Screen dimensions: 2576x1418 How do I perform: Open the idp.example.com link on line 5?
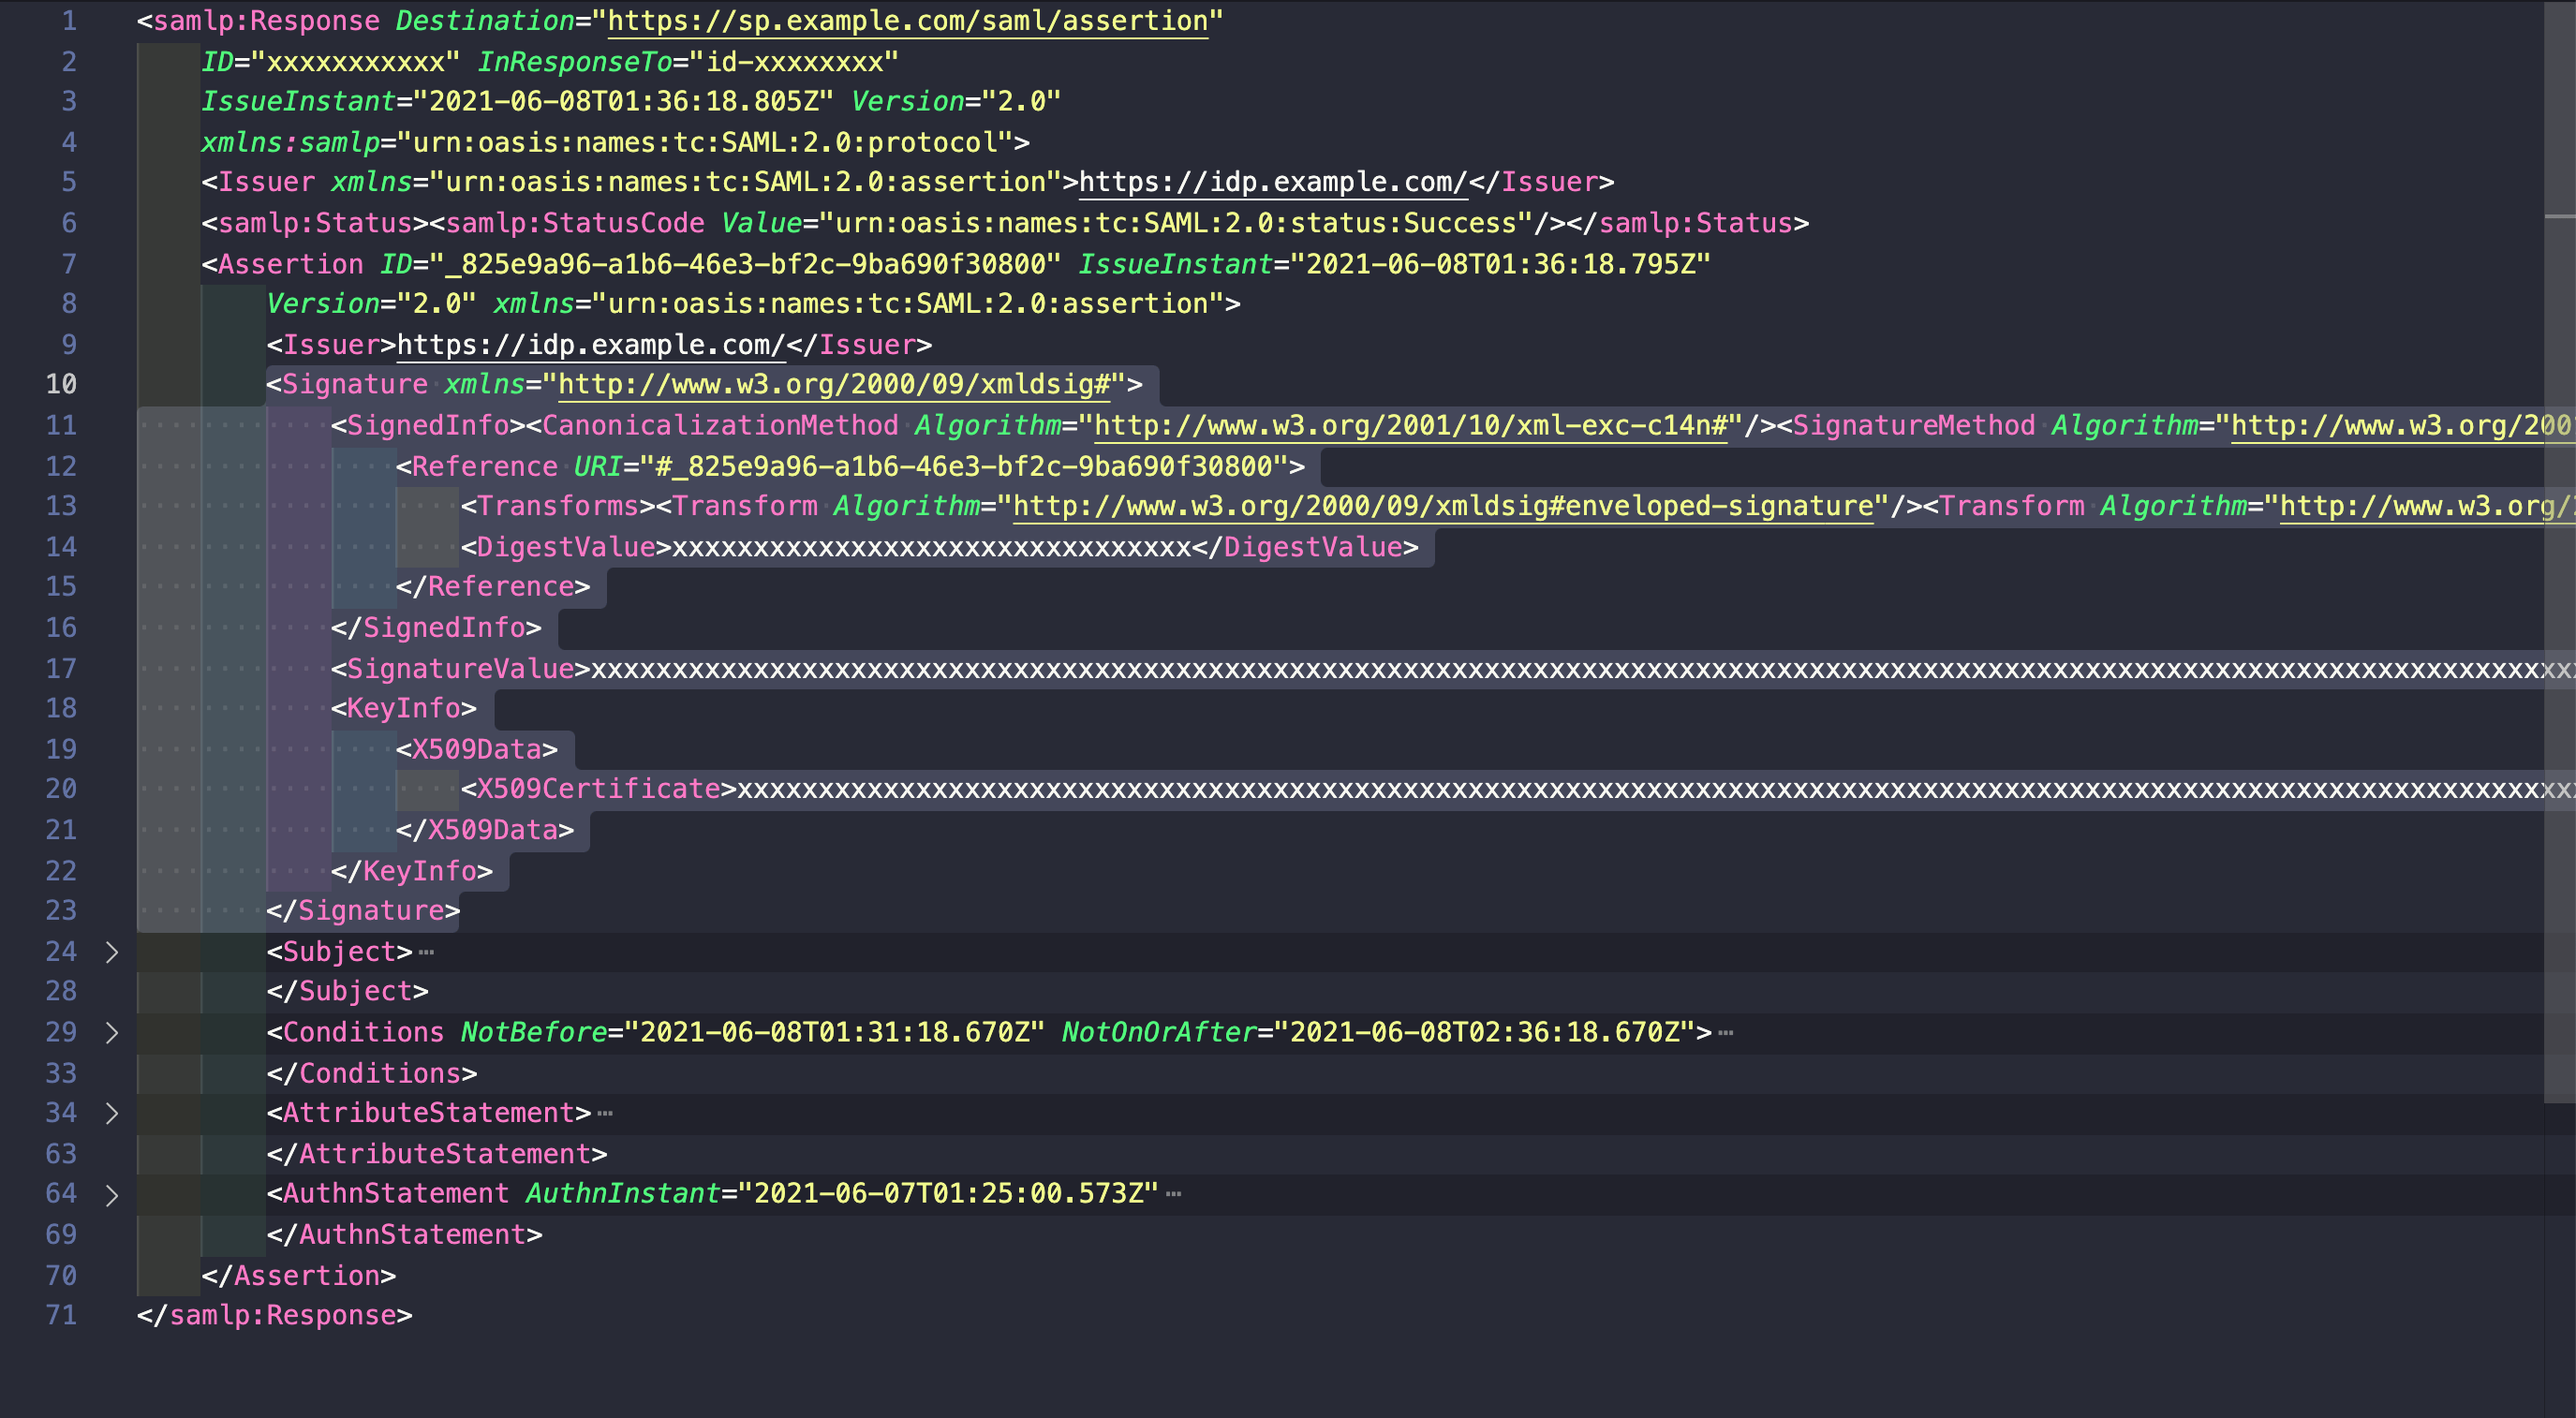pos(1272,182)
